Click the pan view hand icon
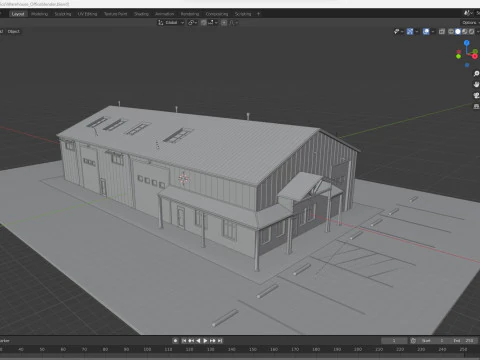The height and width of the screenshot is (360, 480). [476, 84]
